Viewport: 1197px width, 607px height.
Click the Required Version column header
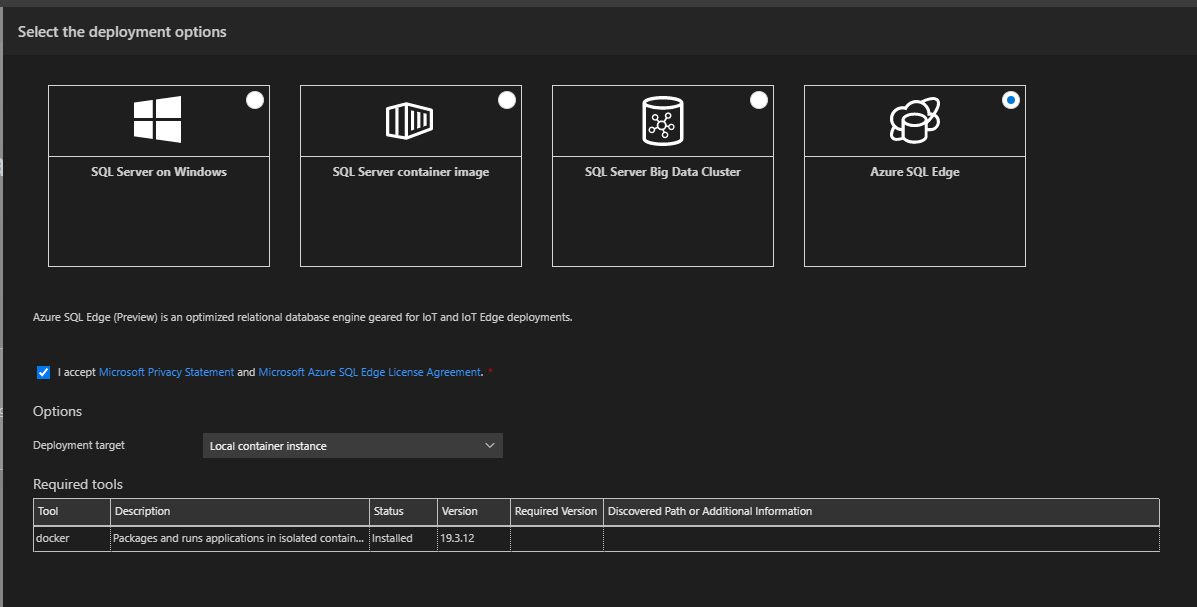coord(555,511)
